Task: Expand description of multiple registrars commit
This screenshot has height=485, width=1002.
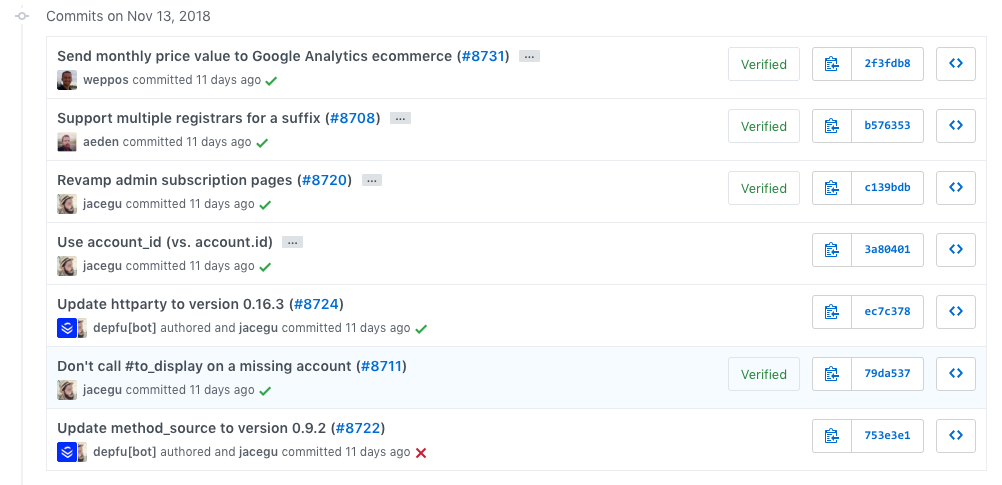Action: click(x=400, y=119)
